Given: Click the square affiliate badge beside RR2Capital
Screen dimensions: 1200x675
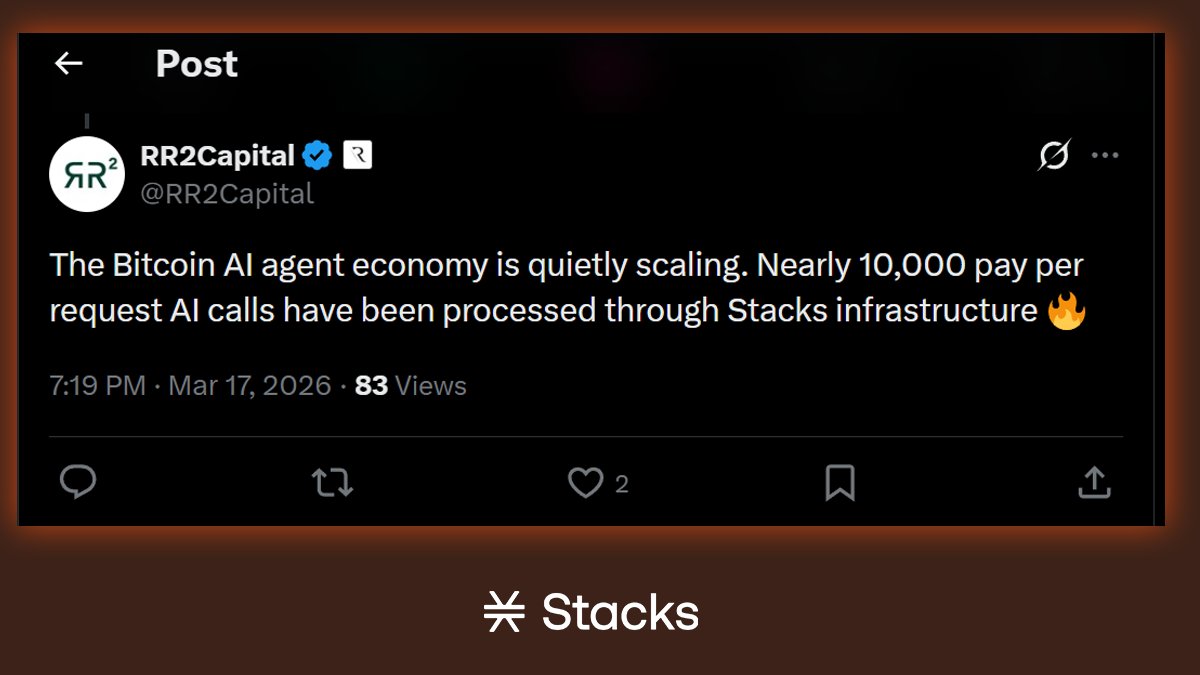Looking at the screenshot, I should [x=357, y=156].
